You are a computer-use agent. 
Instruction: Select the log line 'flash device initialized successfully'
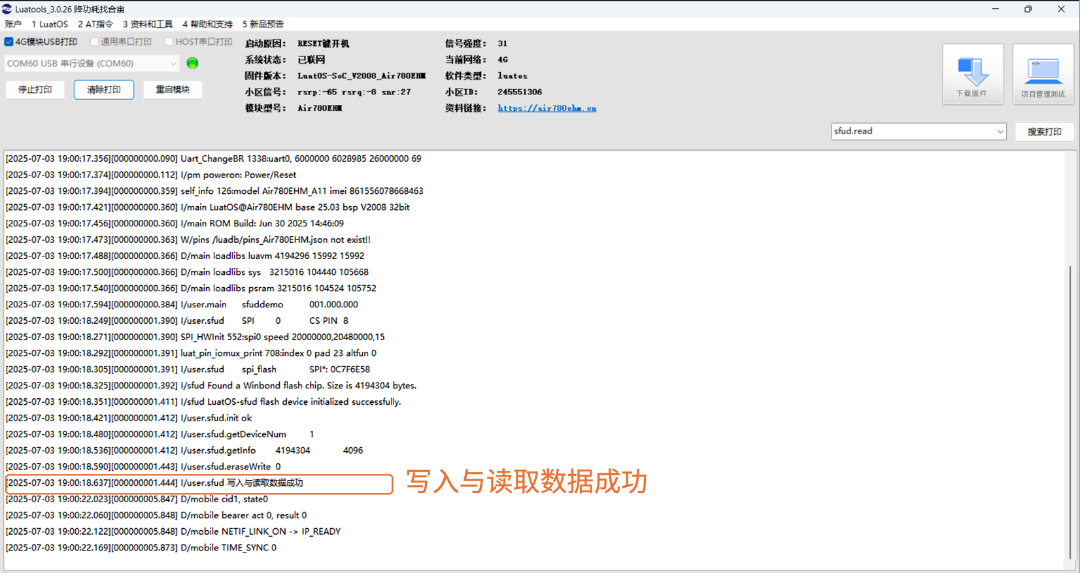203,402
